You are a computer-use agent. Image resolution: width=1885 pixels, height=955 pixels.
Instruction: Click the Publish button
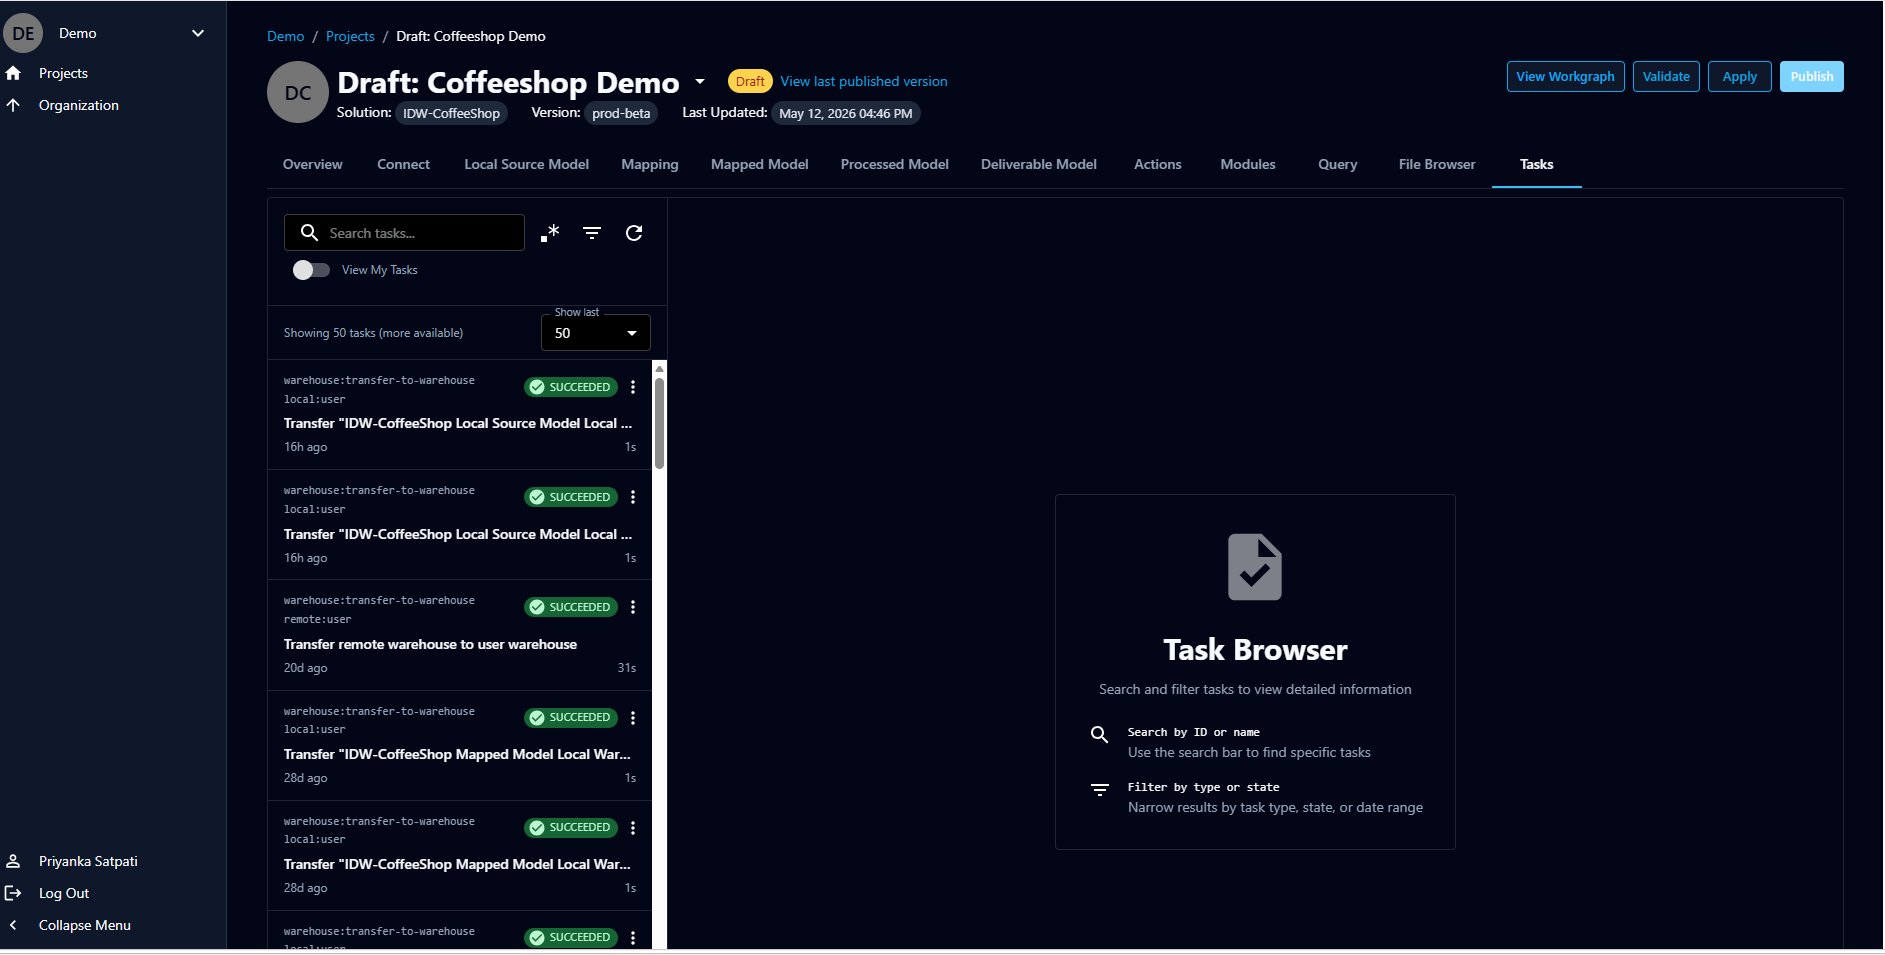pos(1812,76)
